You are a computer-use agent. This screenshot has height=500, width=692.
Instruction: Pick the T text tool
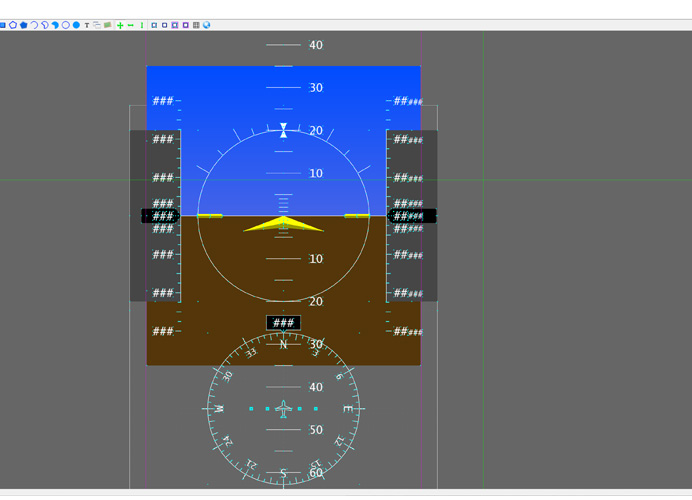point(87,25)
